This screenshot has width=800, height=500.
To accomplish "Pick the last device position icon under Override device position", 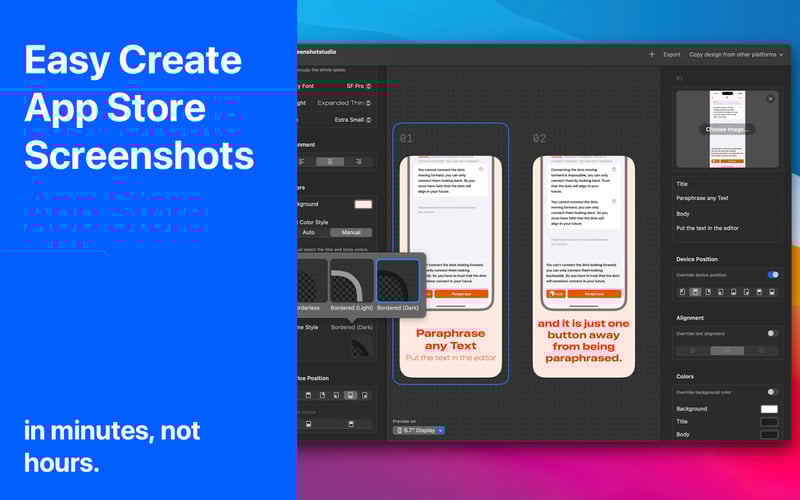I will point(772,292).
